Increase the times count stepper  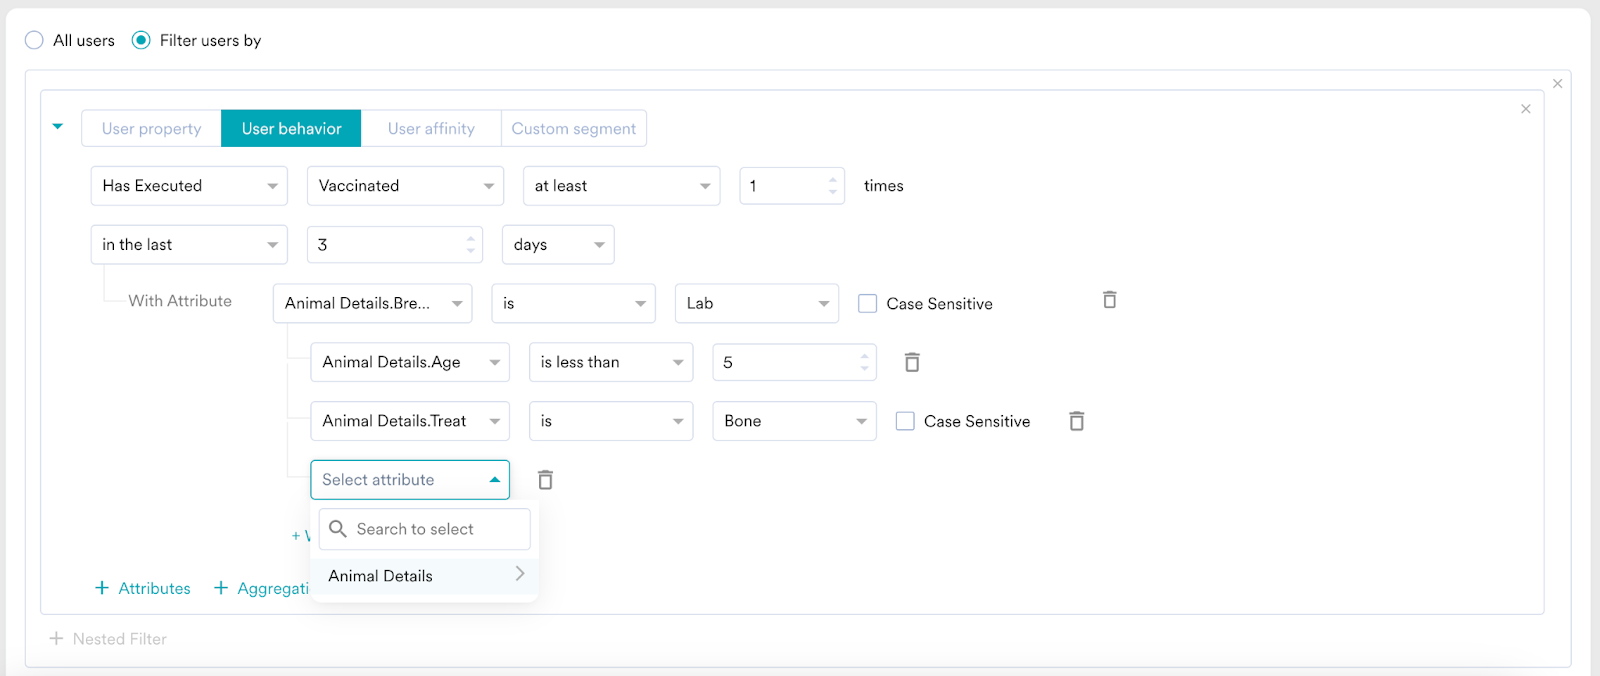pos(833,180)
